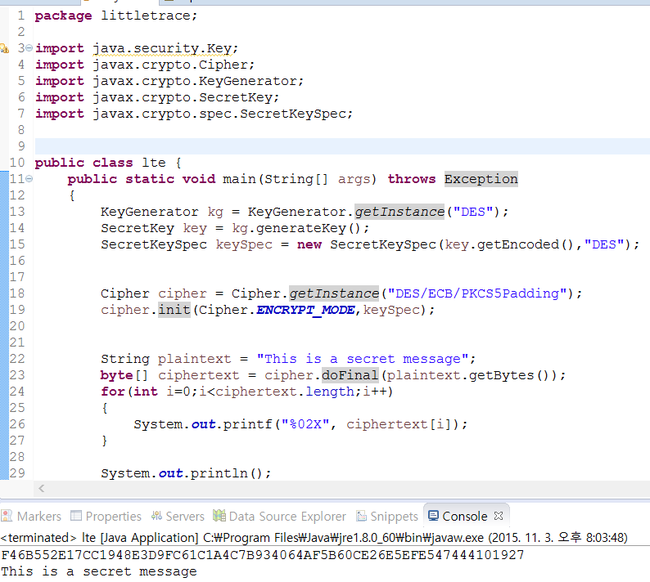Collapse the import block fold at line 3
Screen dimensions: 650x582
coord(31,48)
